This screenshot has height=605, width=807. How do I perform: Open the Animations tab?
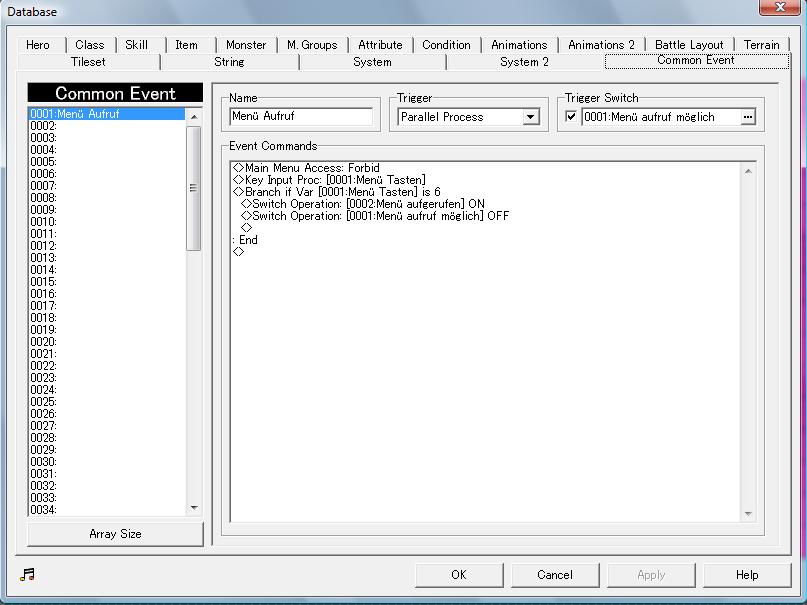coord(519,45)
